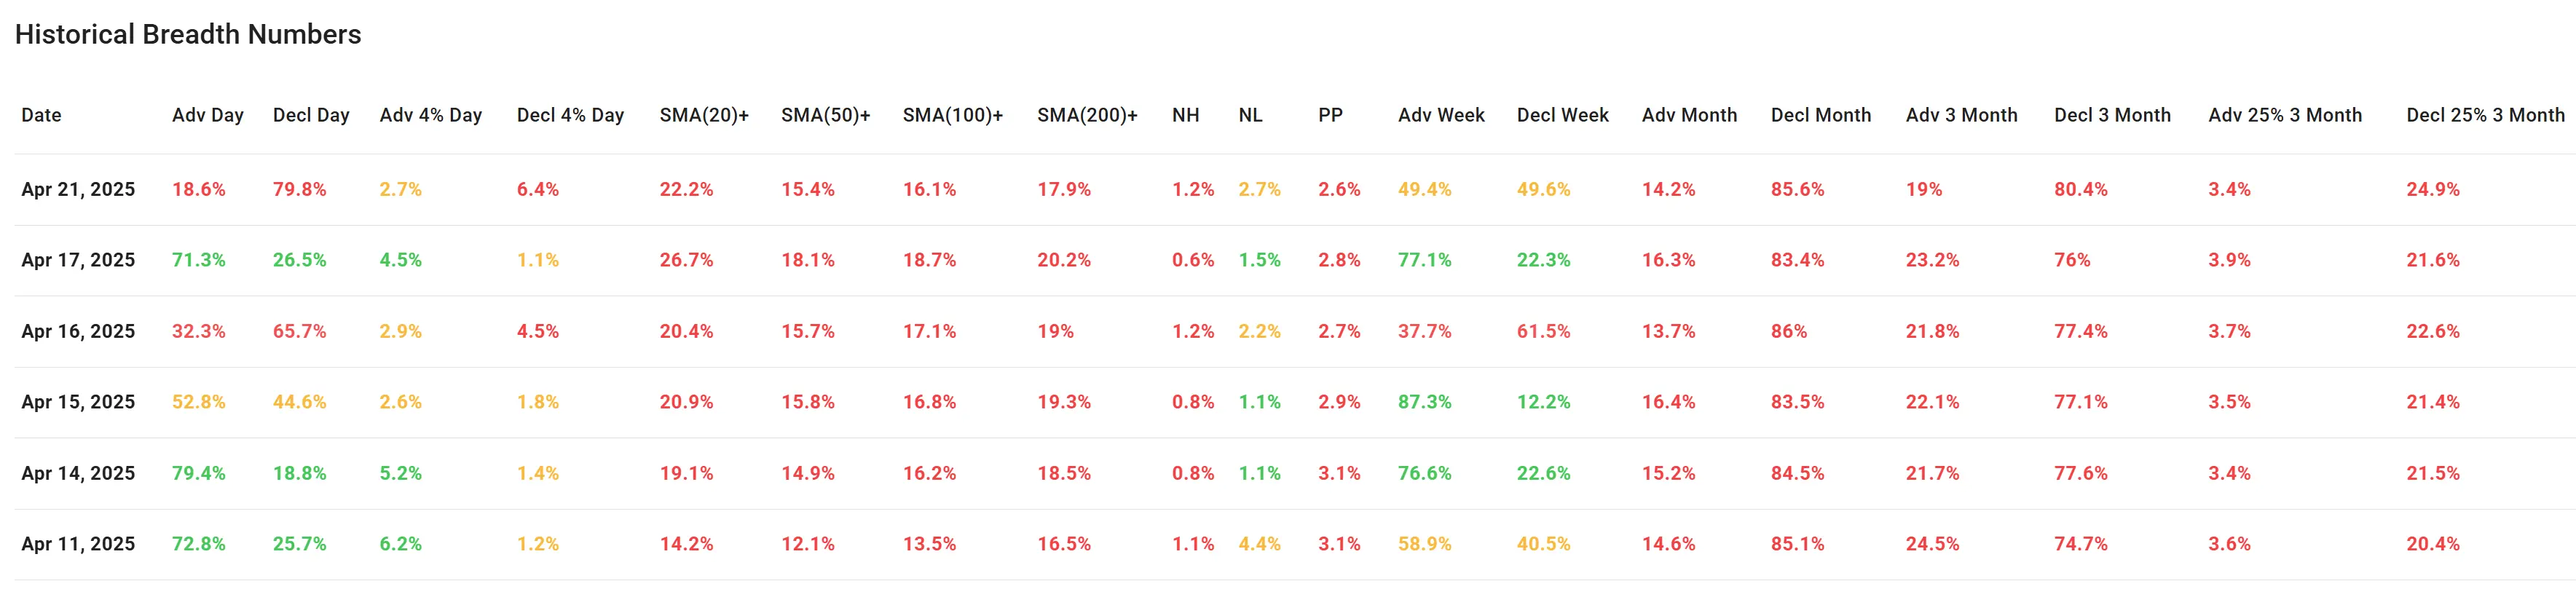Viewport: 2576px width, 589px height.
Task: Select the Adv 25% 3 Month header
Action: click(x=2284, y=115)
